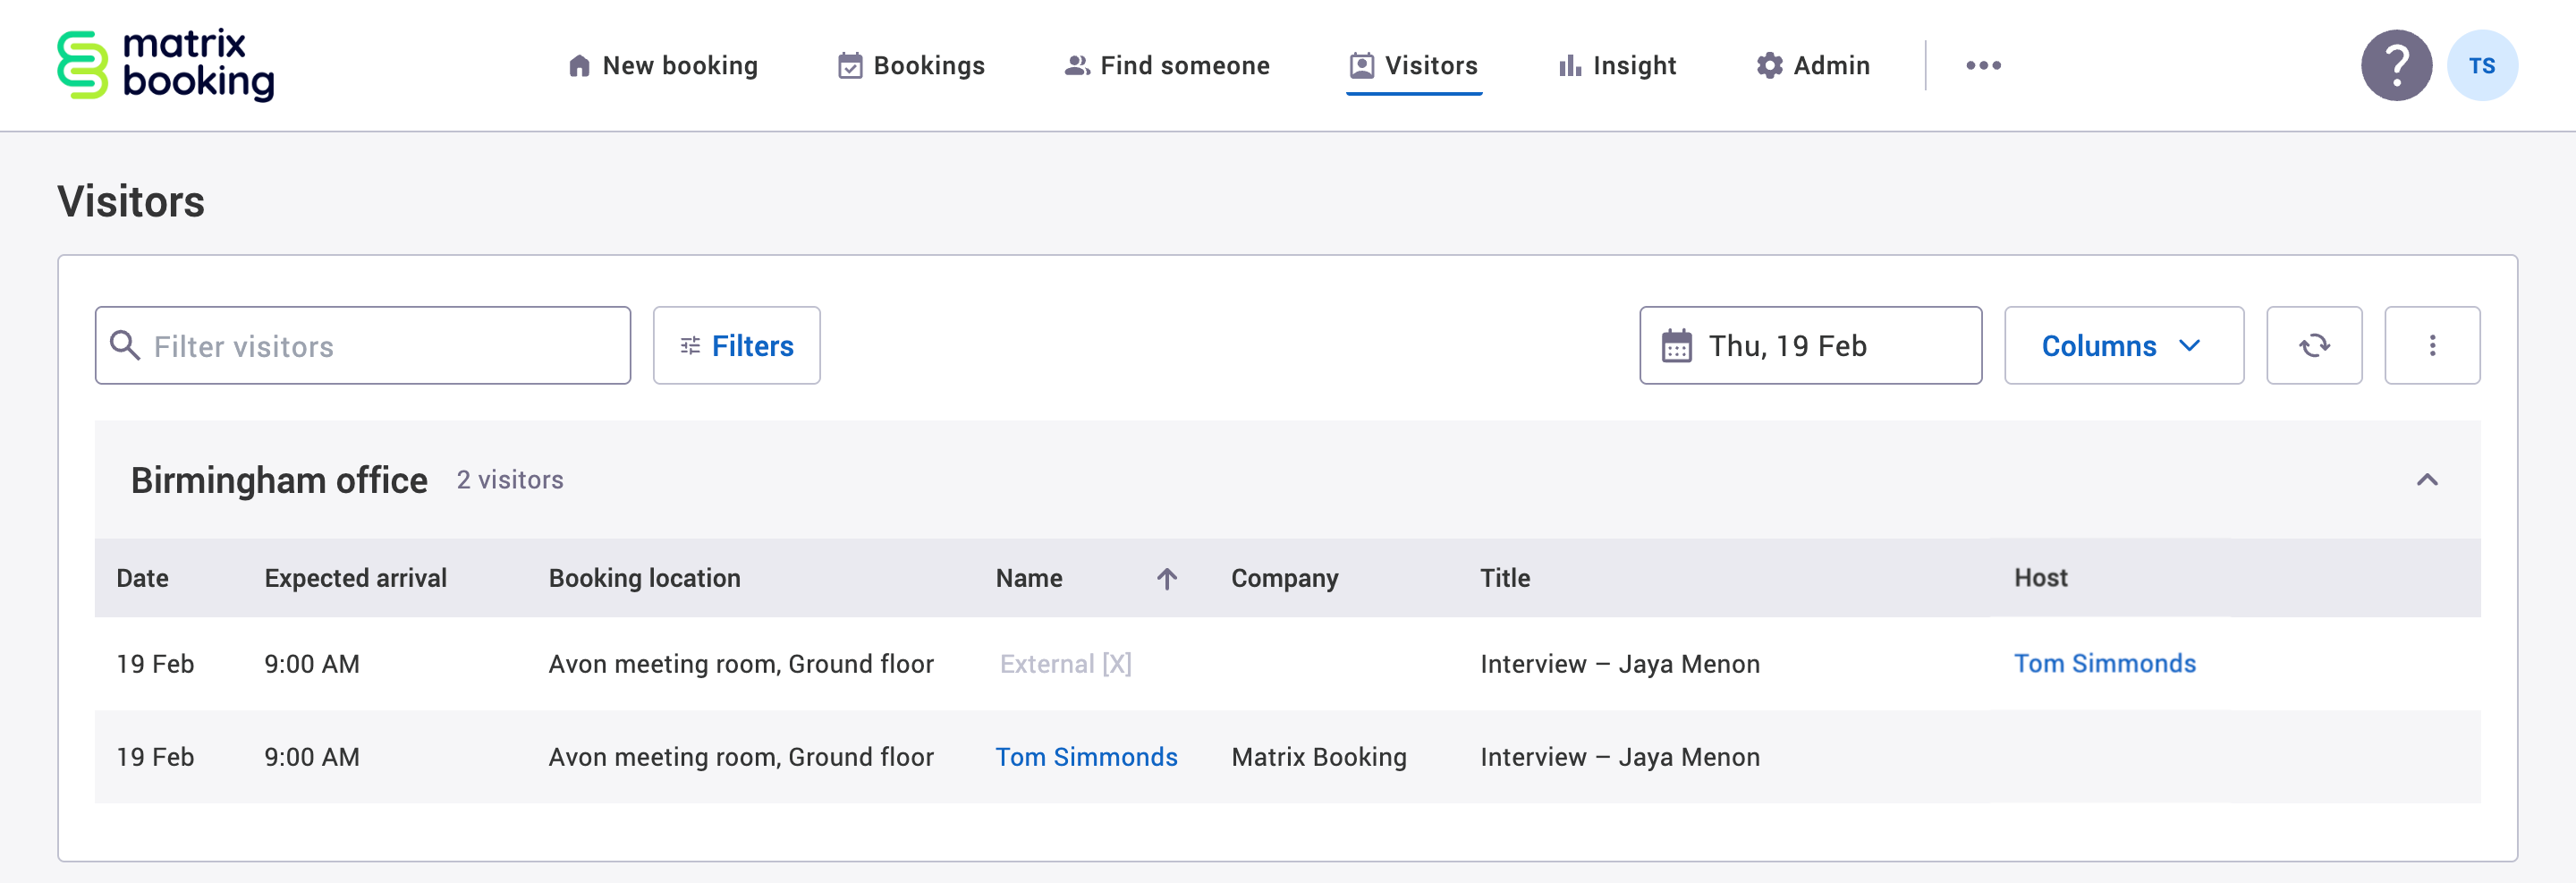Image resolution: width=2576 pixels, height=883 pixels.
Task: Open the Thu, 19 Feb date picker
Action: pos(1810,345)
